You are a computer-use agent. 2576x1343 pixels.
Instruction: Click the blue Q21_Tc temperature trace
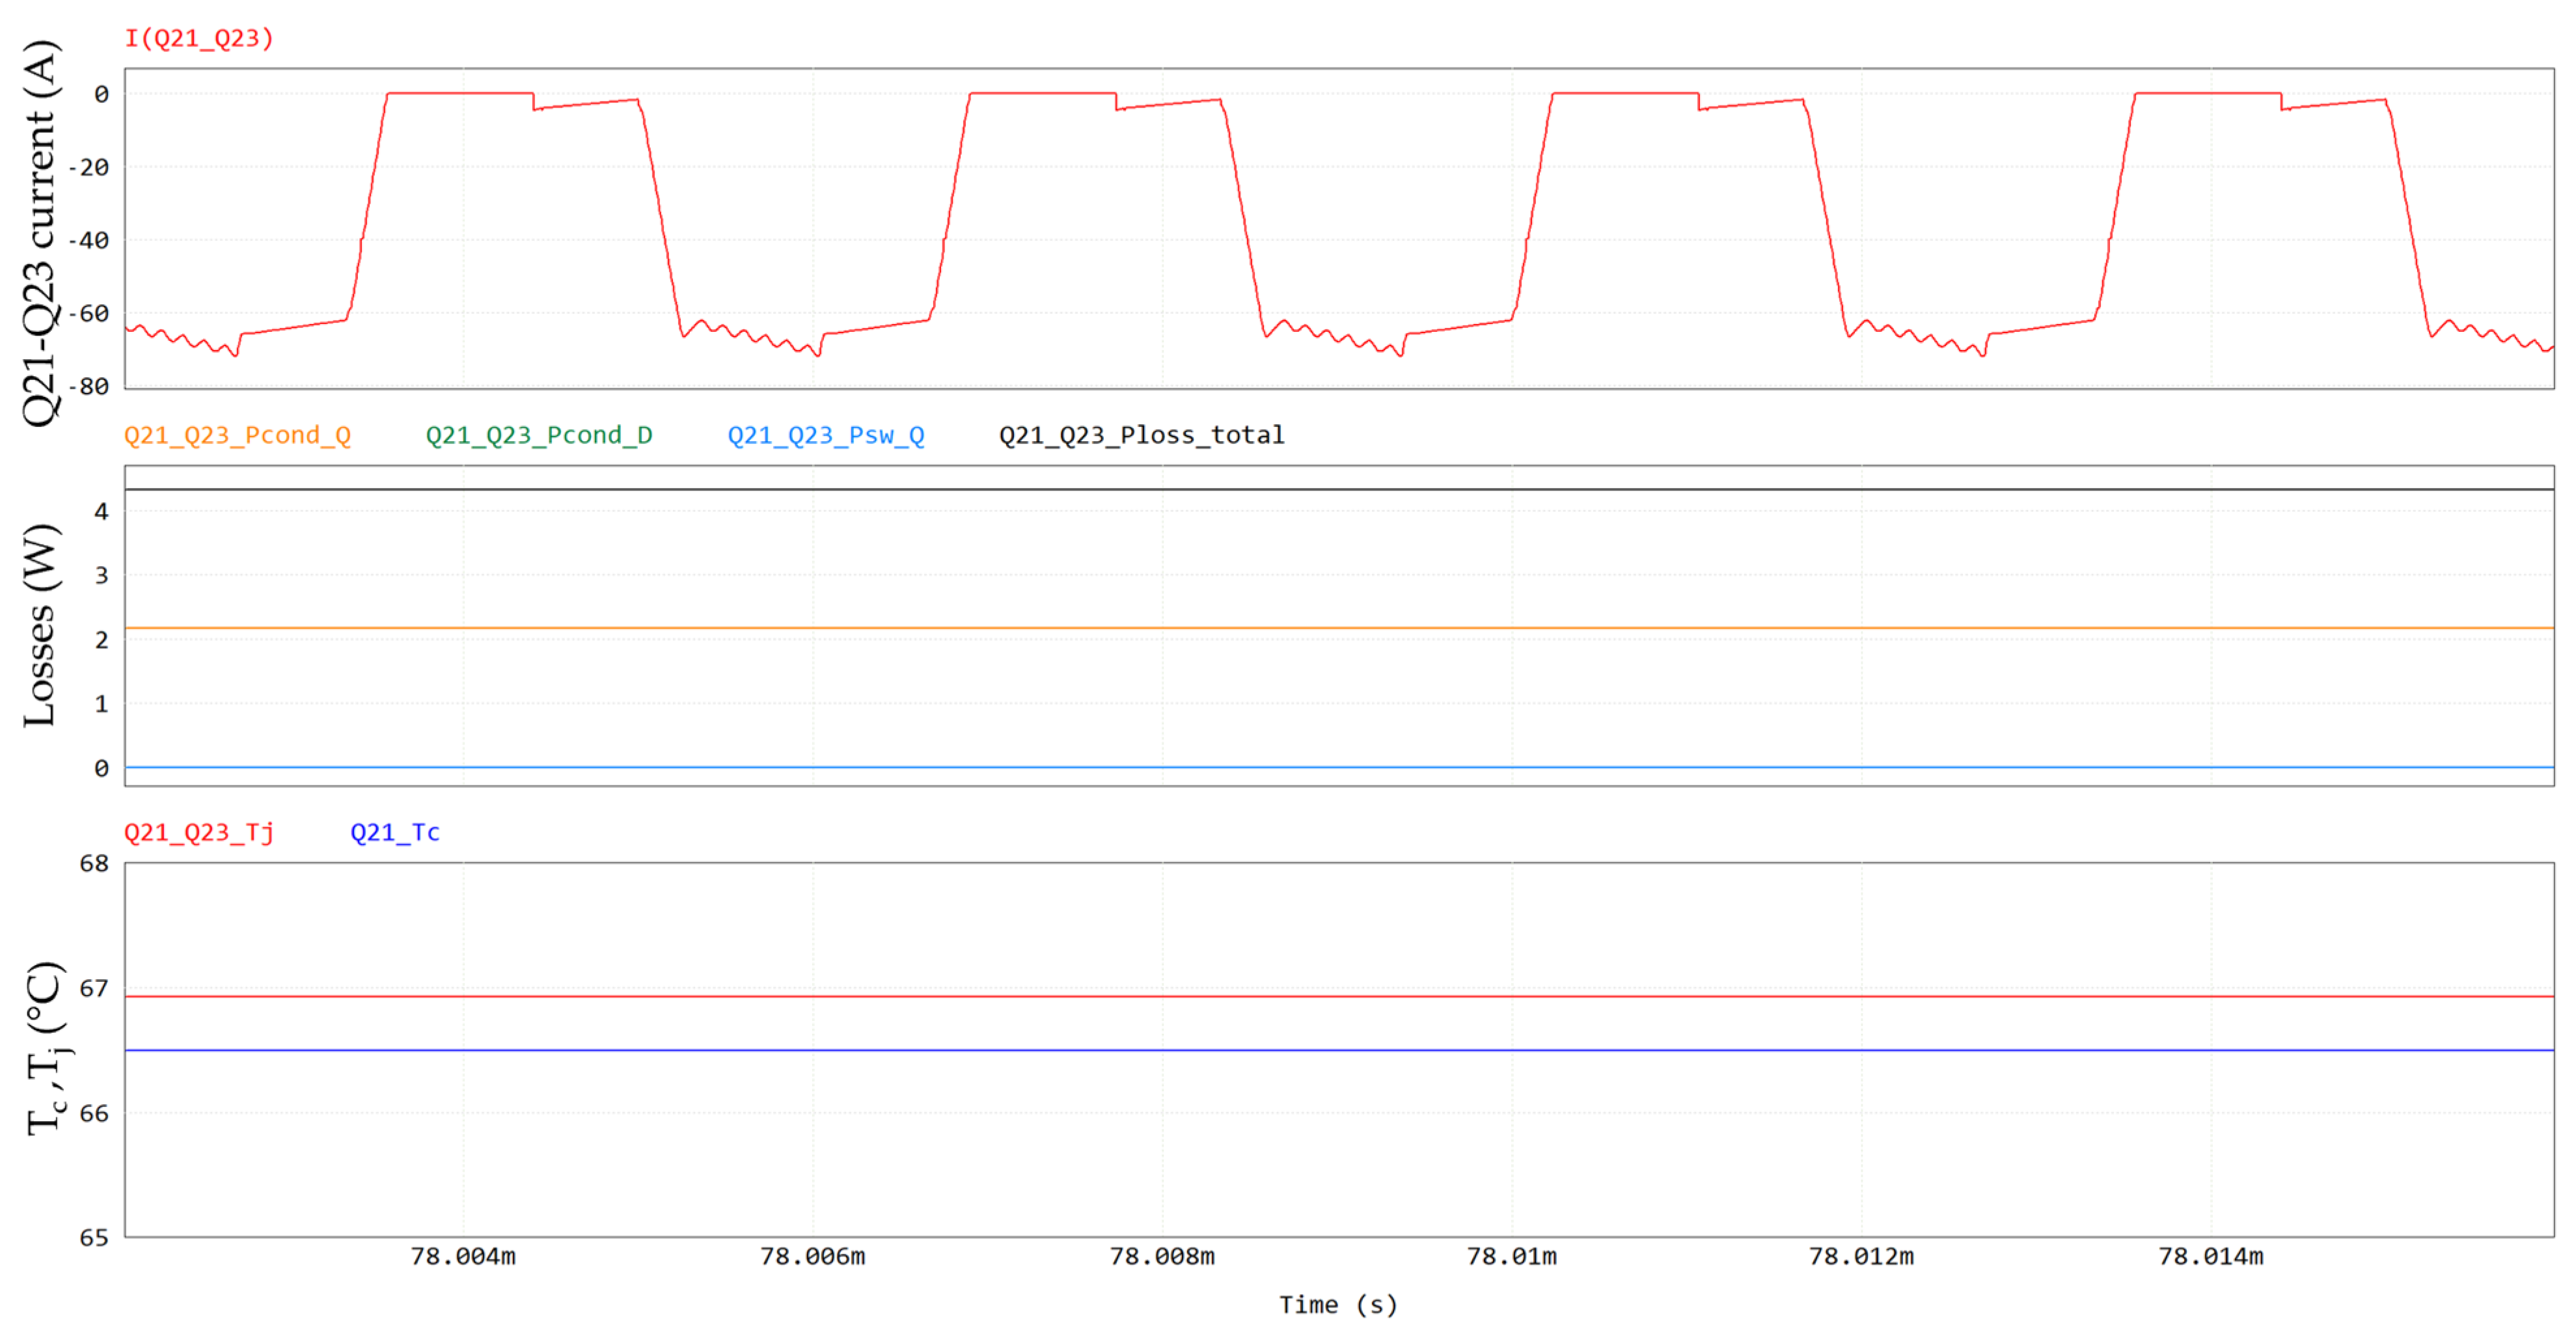pyautogui.click(x=1300, y=1050)
